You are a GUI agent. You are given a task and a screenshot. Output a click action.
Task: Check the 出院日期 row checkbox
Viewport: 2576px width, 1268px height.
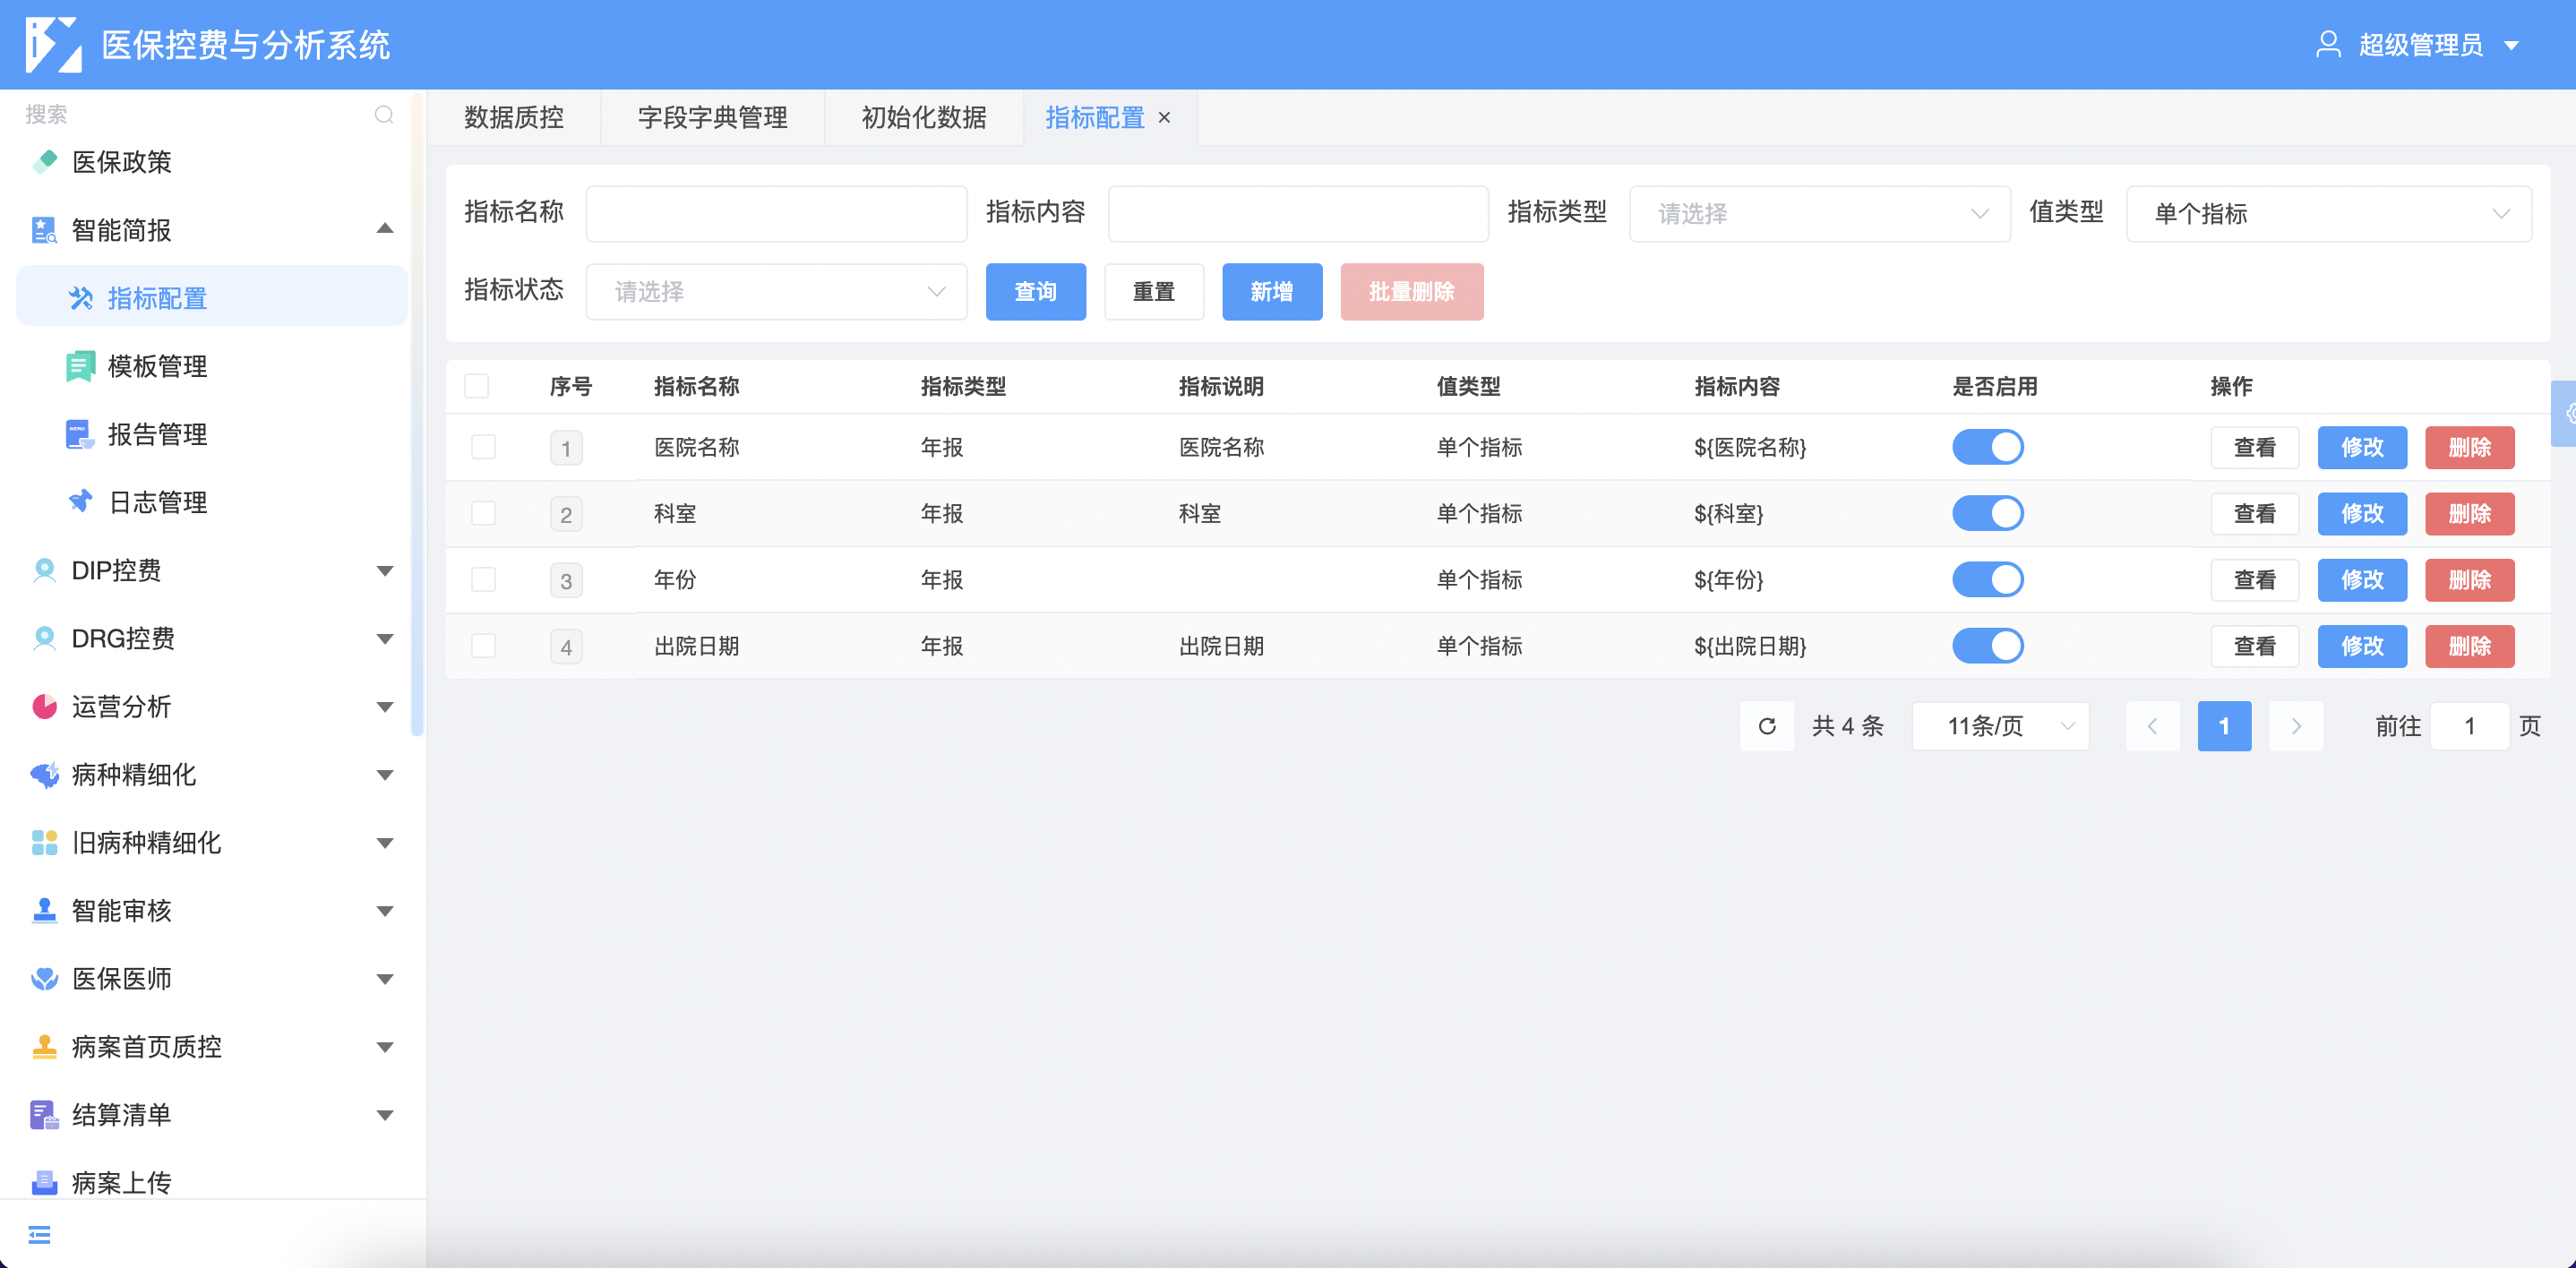(x=484, y=646)
